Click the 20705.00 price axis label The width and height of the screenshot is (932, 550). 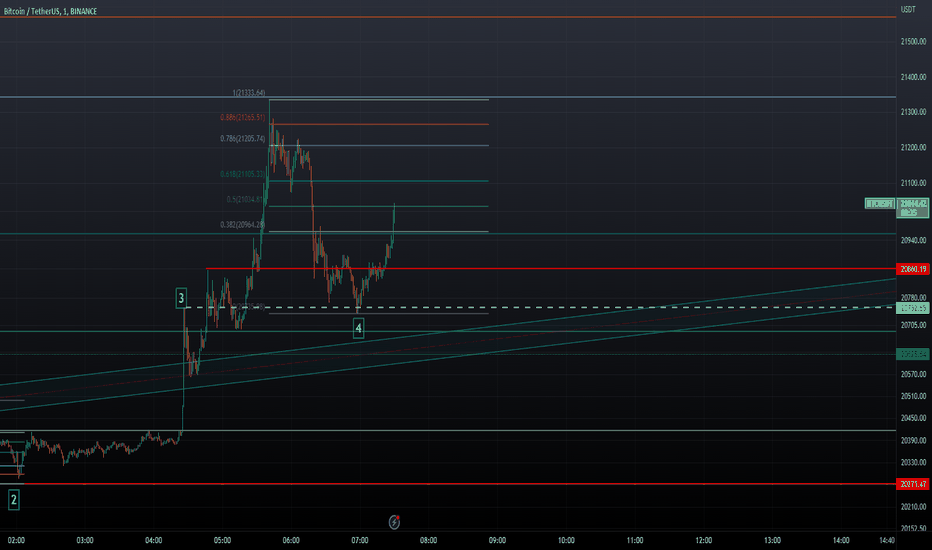click(x=914, y=325)
